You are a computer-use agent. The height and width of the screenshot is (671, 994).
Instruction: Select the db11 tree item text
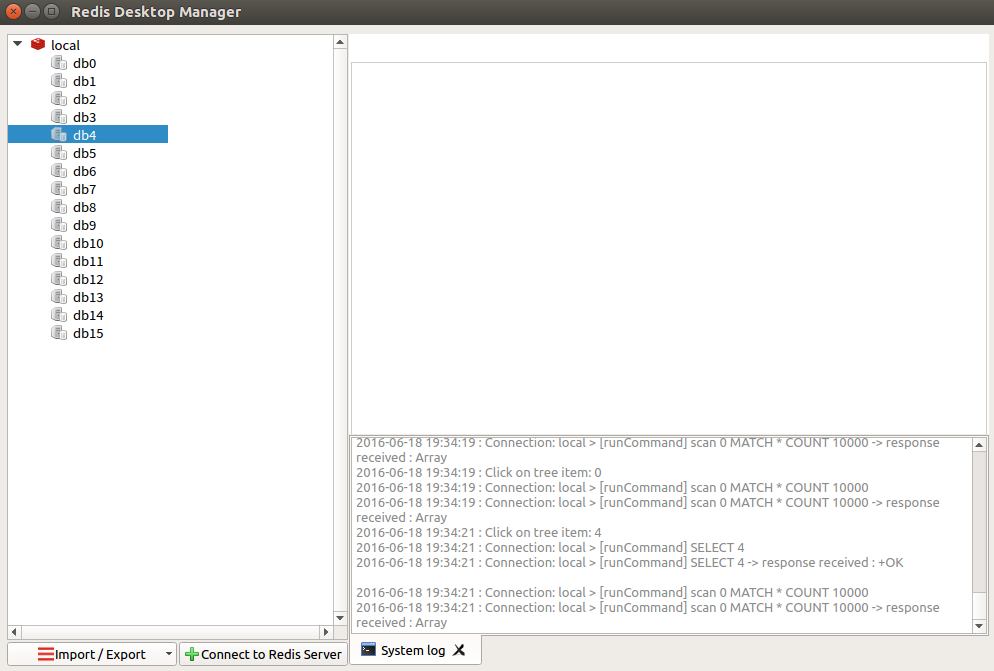pyautogui.click(x=88, y=261)
